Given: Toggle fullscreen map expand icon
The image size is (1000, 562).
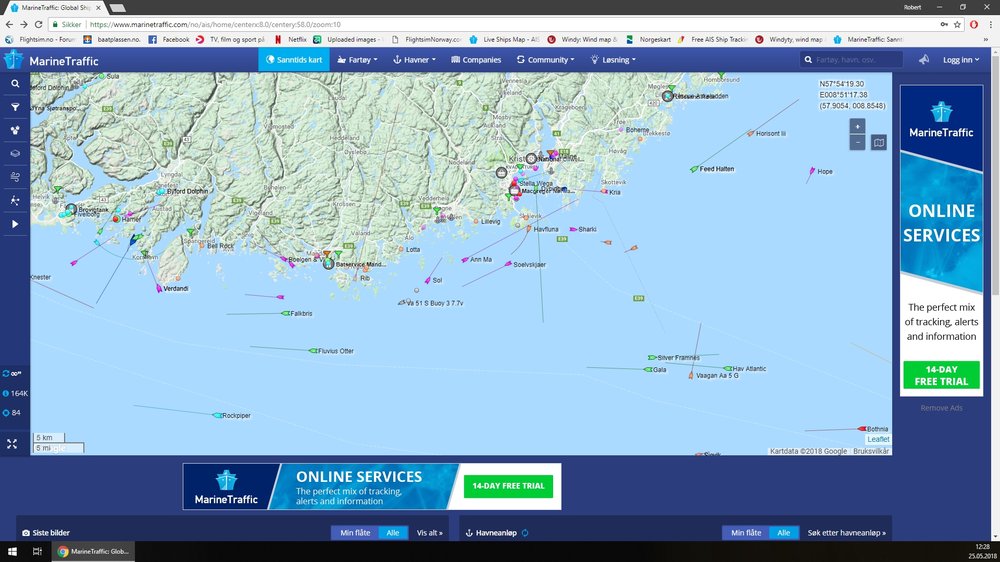Looking at the screenshot, I should (x=12, y=444).
